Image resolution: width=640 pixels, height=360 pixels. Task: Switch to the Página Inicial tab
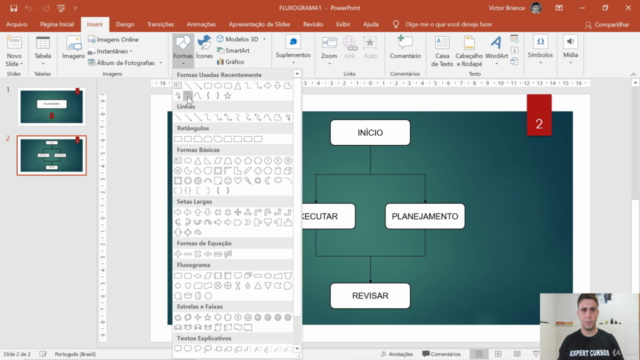click(57, 24)
